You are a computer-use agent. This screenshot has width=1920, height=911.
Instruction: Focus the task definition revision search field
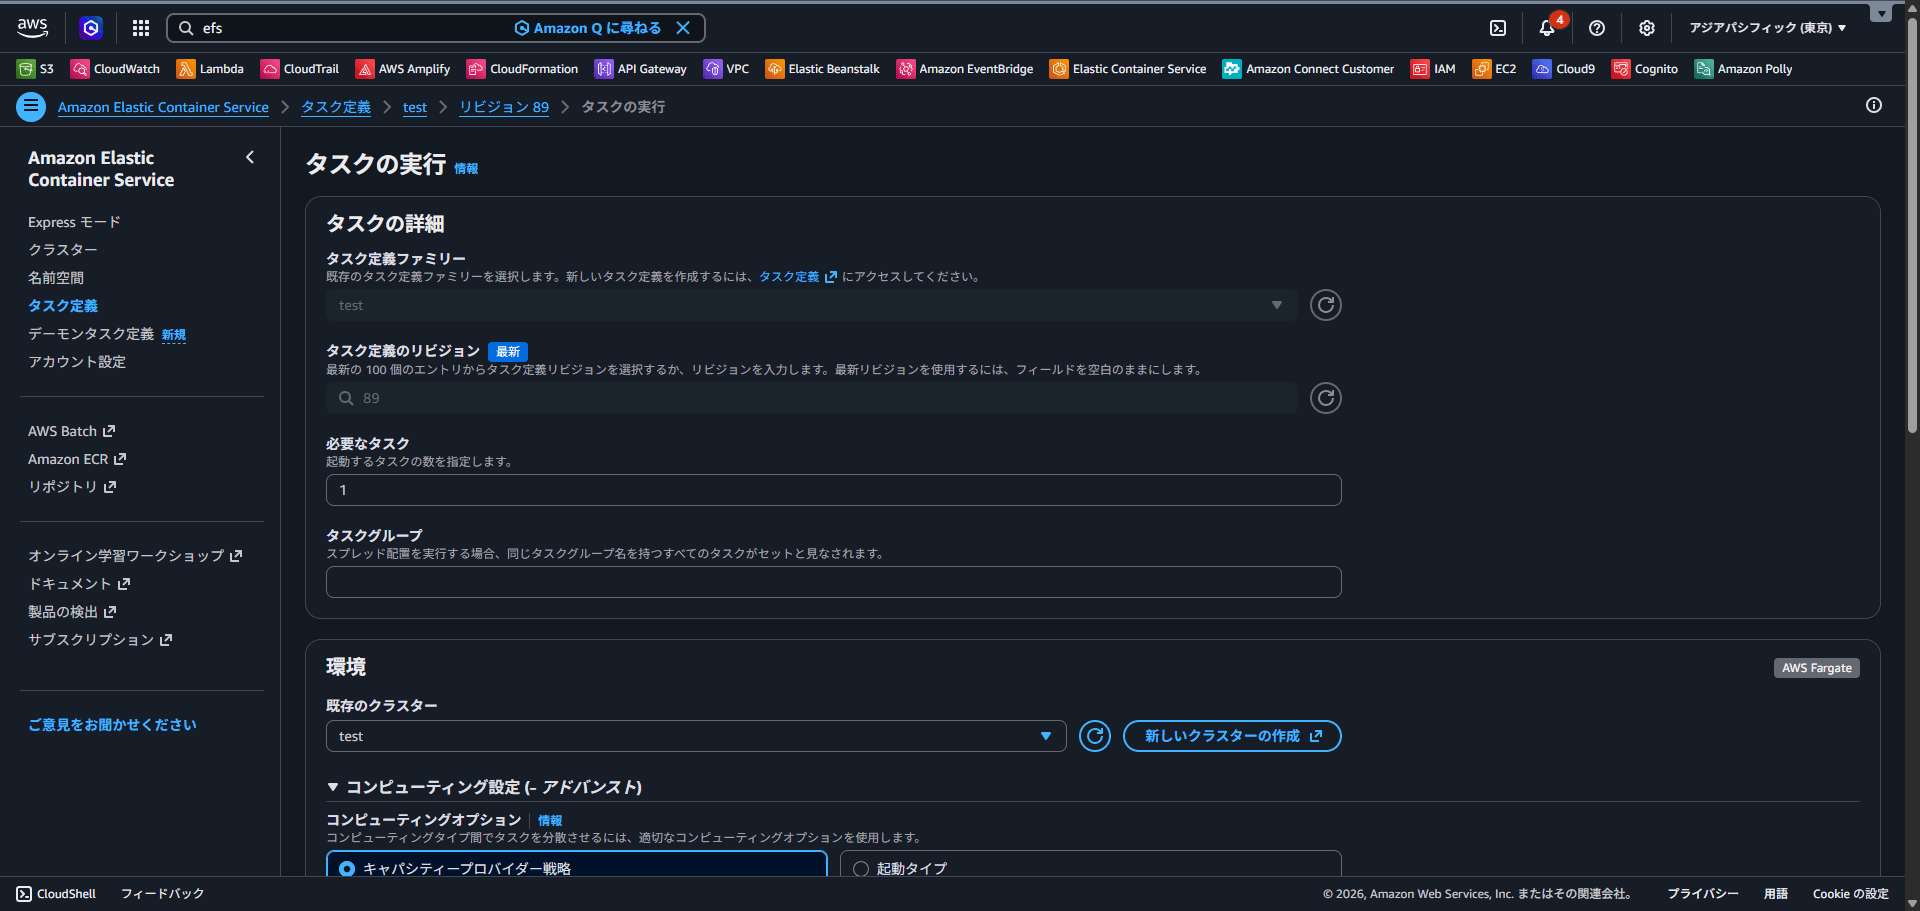click(x=812, y=398)
